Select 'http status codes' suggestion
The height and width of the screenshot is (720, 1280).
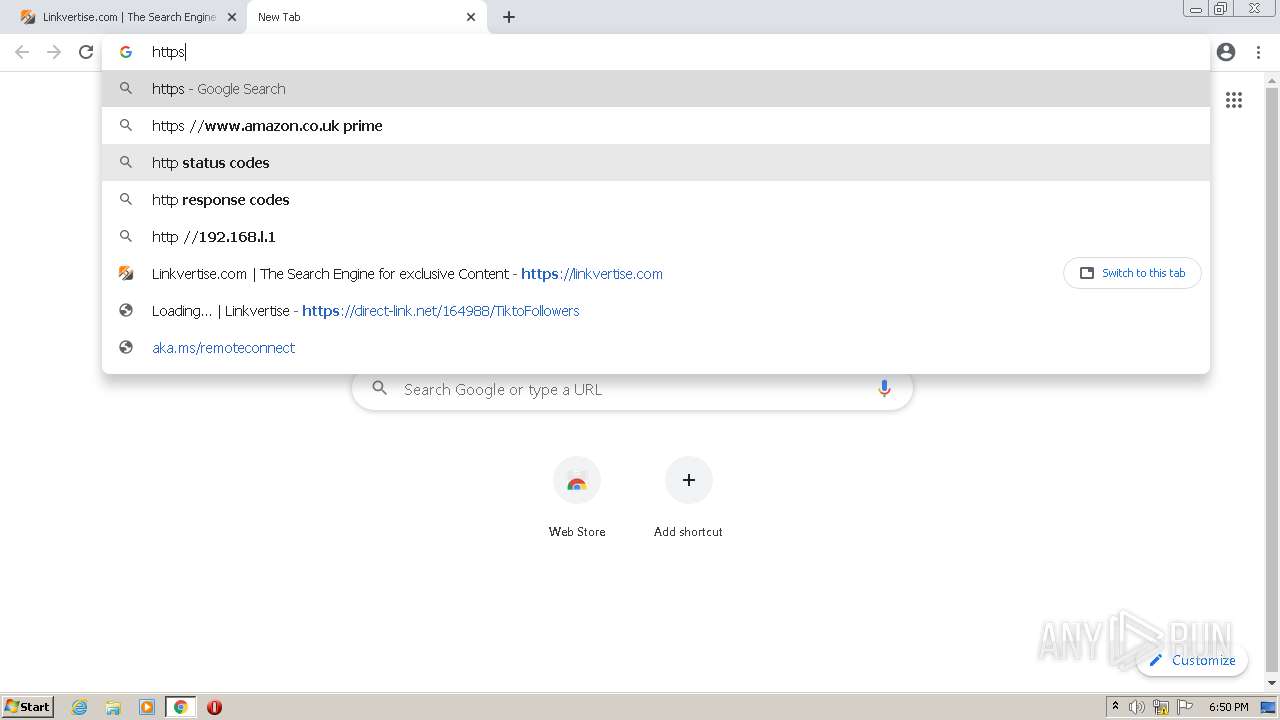point(656,163)
